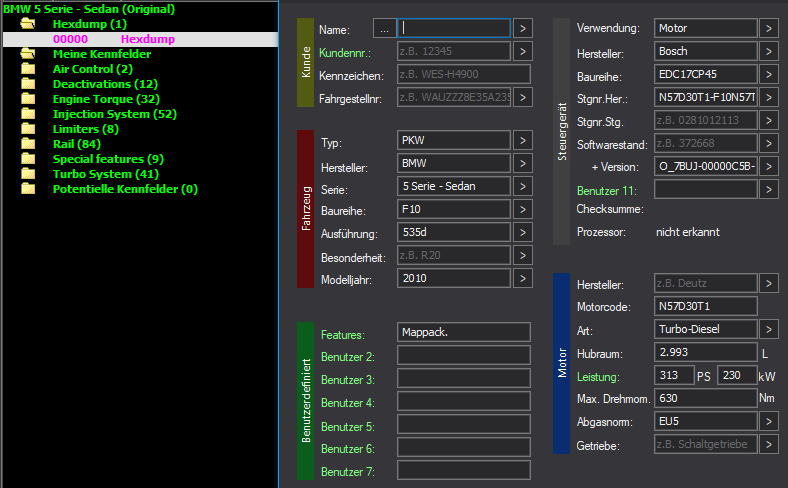Open the Rail (84) label
Viewport: 788px width, 488px height.
[77, 144]
